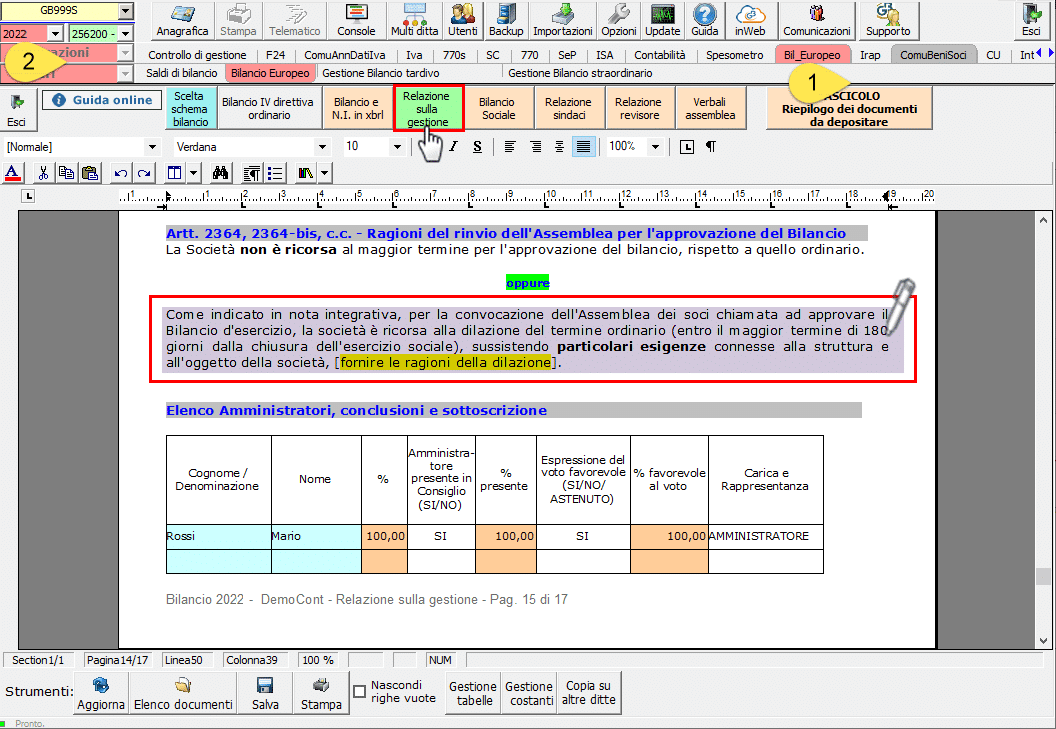
Task: Click the top-right Esci icon
Action: tap(1031, 20)
